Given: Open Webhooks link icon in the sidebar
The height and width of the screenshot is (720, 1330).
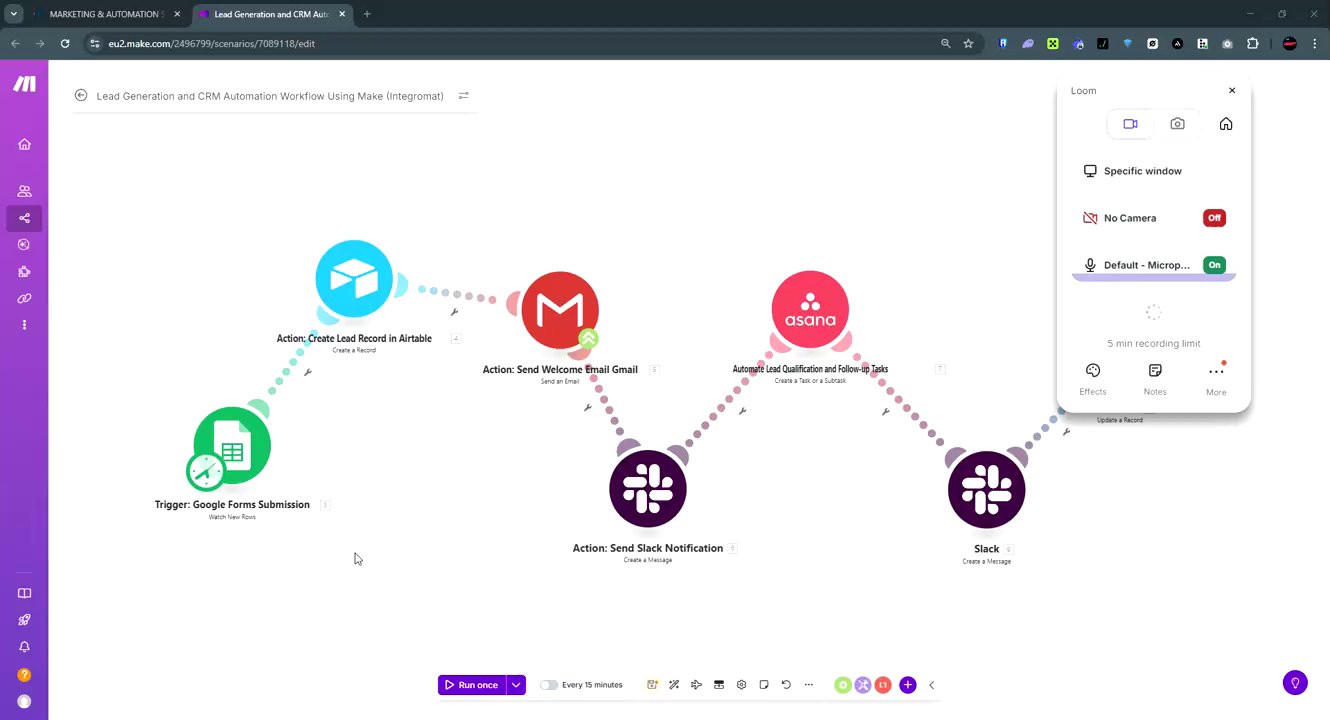Looking at the screenshot, I should (24, 298).
